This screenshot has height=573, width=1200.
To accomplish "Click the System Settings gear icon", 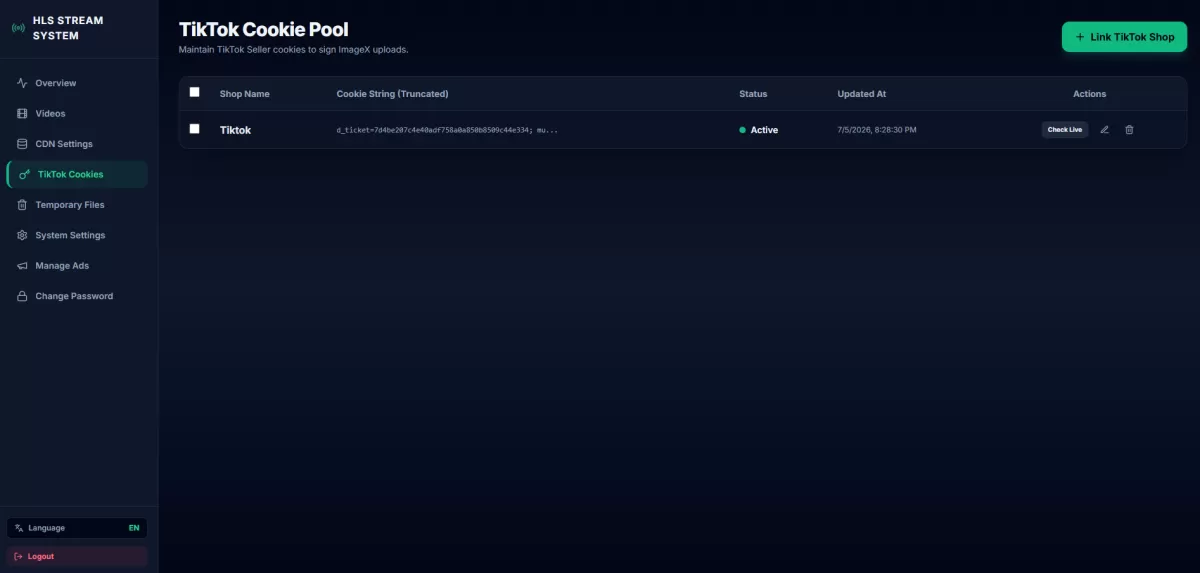I will click(x=22, y=235).
